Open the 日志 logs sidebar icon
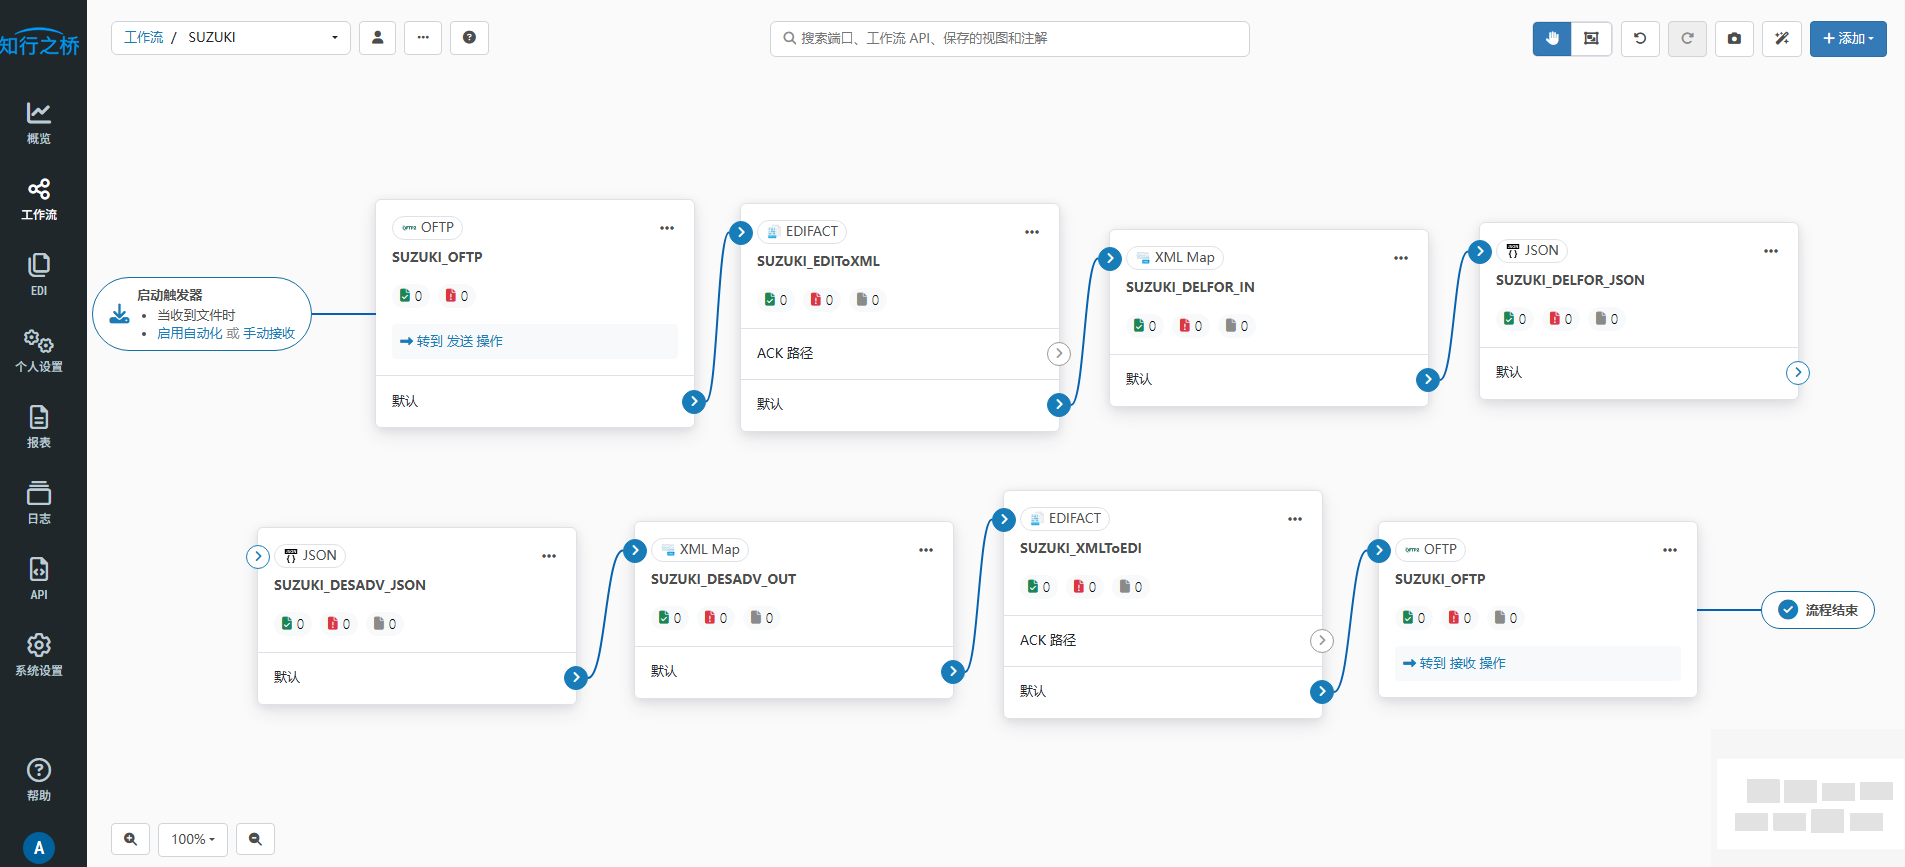Screen dimensions: 1905x867 [x=39, y=502]
